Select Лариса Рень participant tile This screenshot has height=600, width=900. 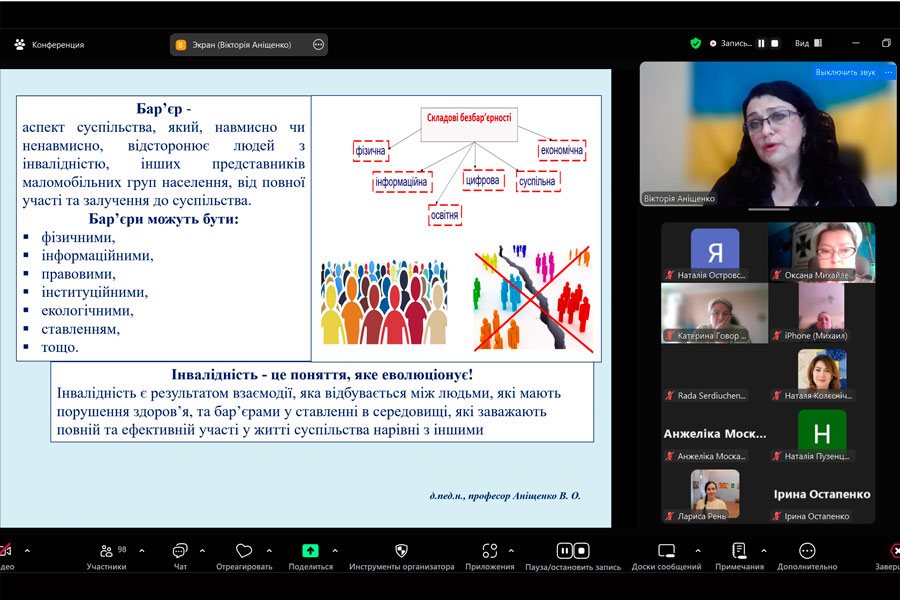715,494
